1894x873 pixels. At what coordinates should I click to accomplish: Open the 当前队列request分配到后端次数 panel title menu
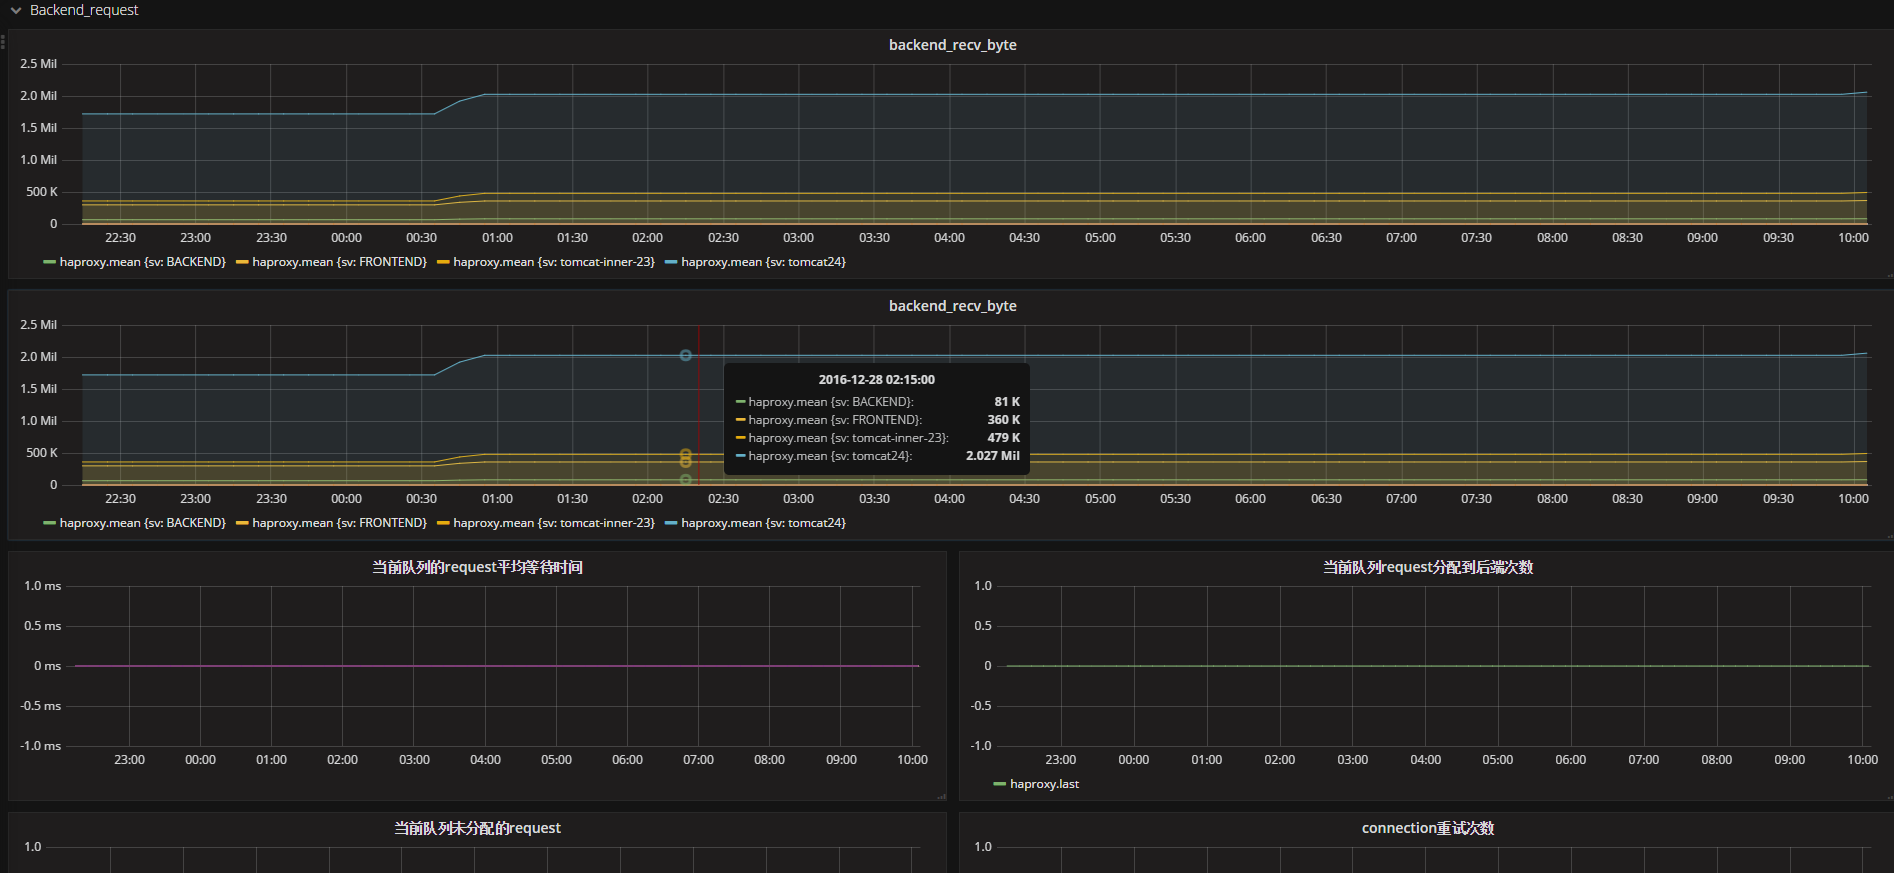[x=1427, y=567]
